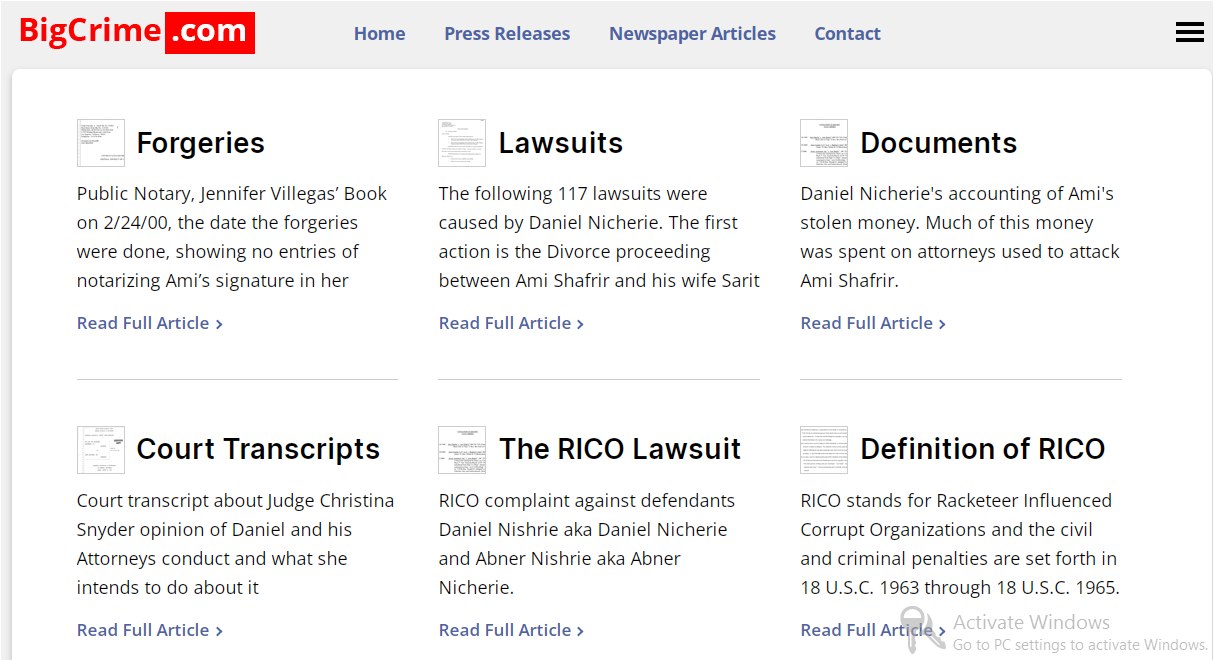Click the Documents heading
Image resolution: width=1214 pixels, height=661 pixels.
coord(939,143)
